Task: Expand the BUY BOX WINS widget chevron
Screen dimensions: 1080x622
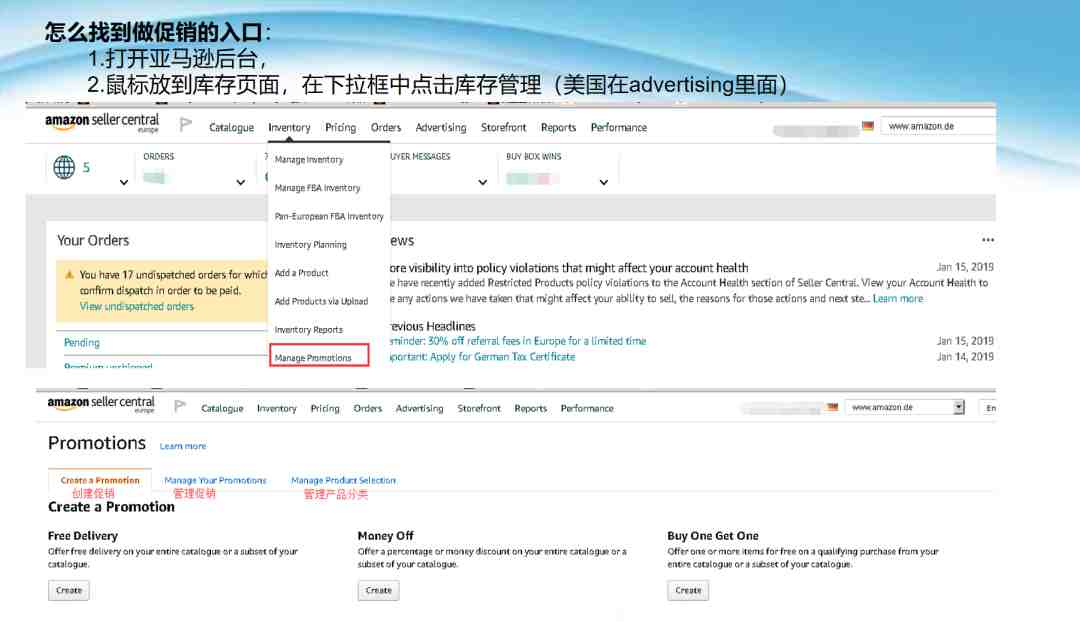Action: point(603,183)
